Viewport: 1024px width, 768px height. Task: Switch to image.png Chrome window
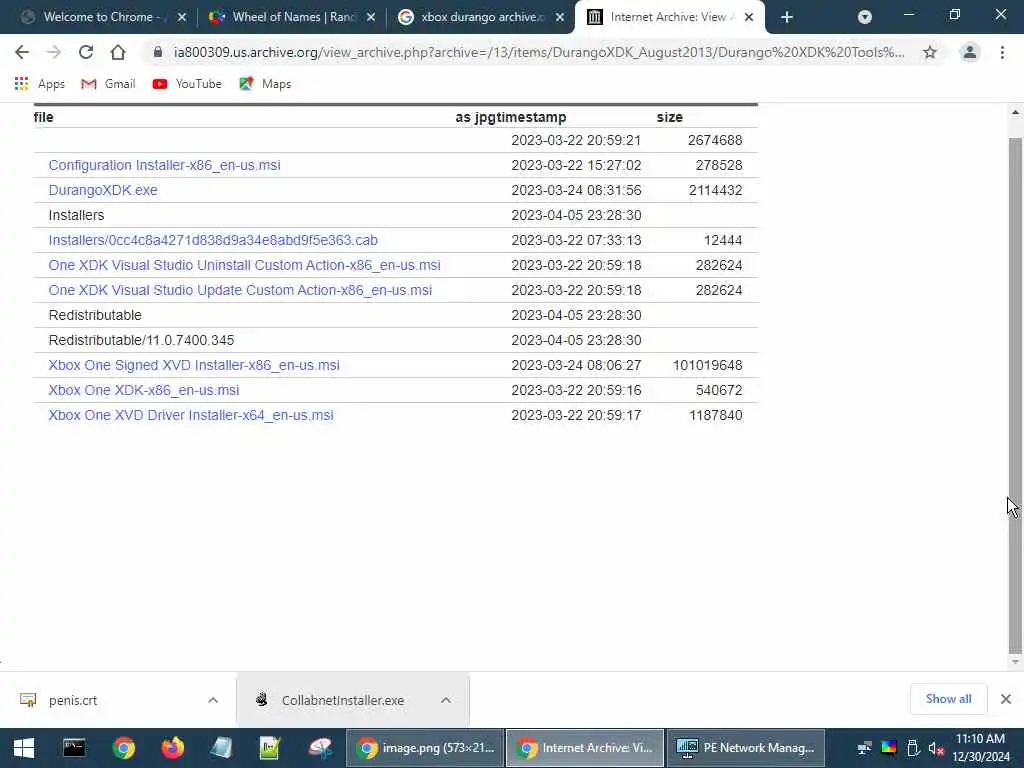tap(425, 748)
